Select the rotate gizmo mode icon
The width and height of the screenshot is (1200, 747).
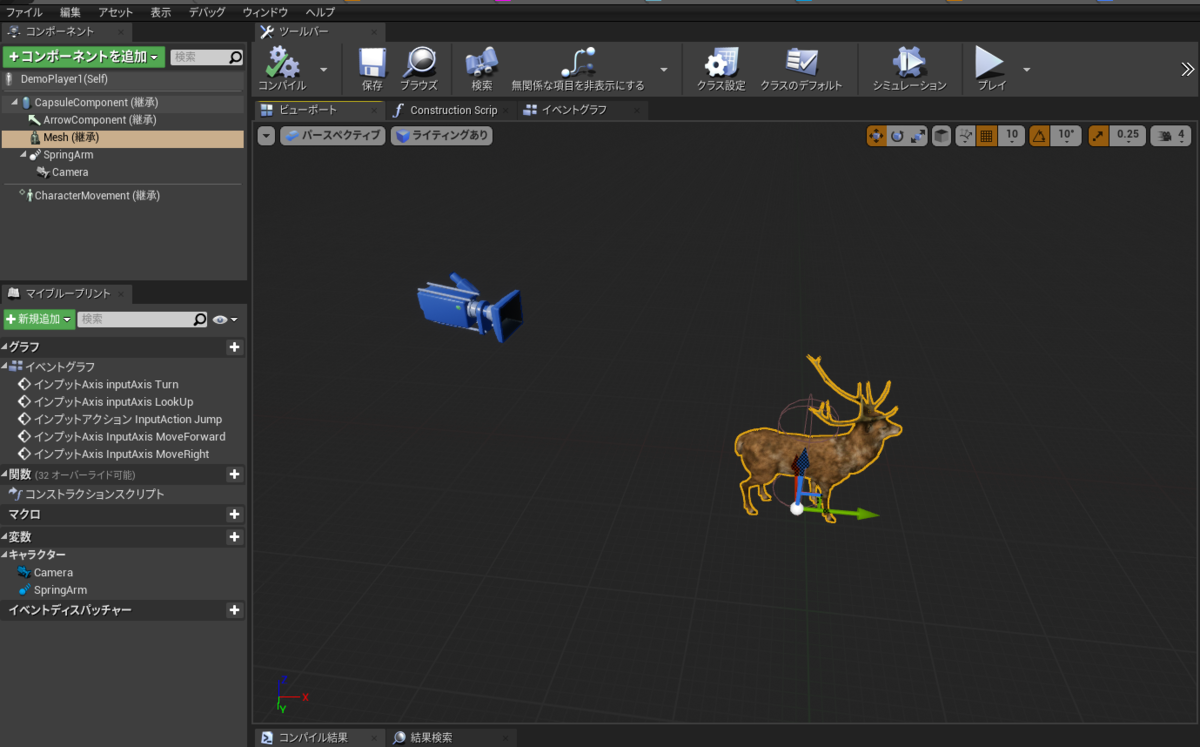coord(897,135)
